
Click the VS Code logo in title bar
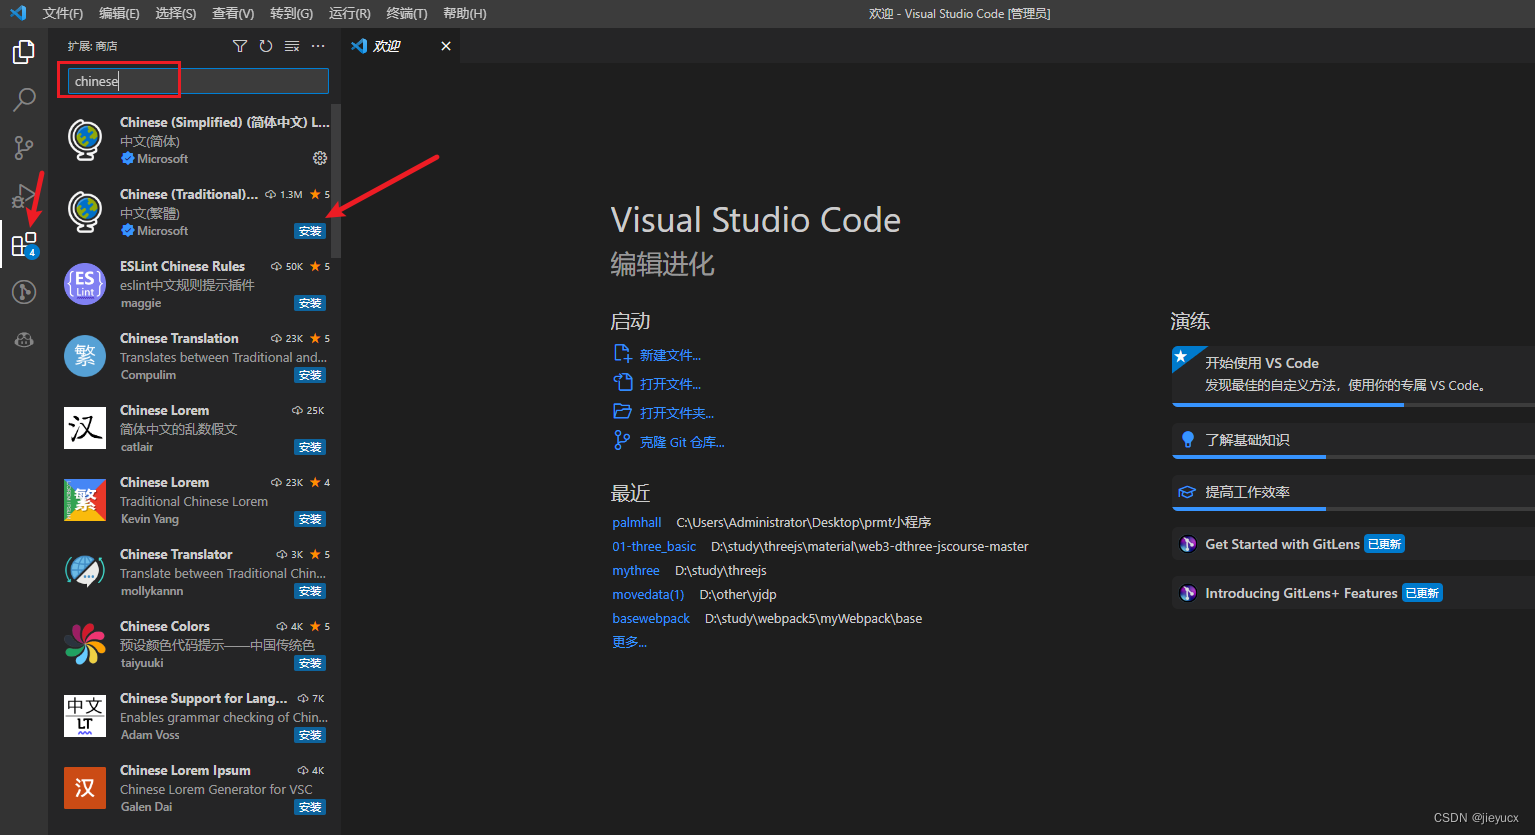pos(18,13)
